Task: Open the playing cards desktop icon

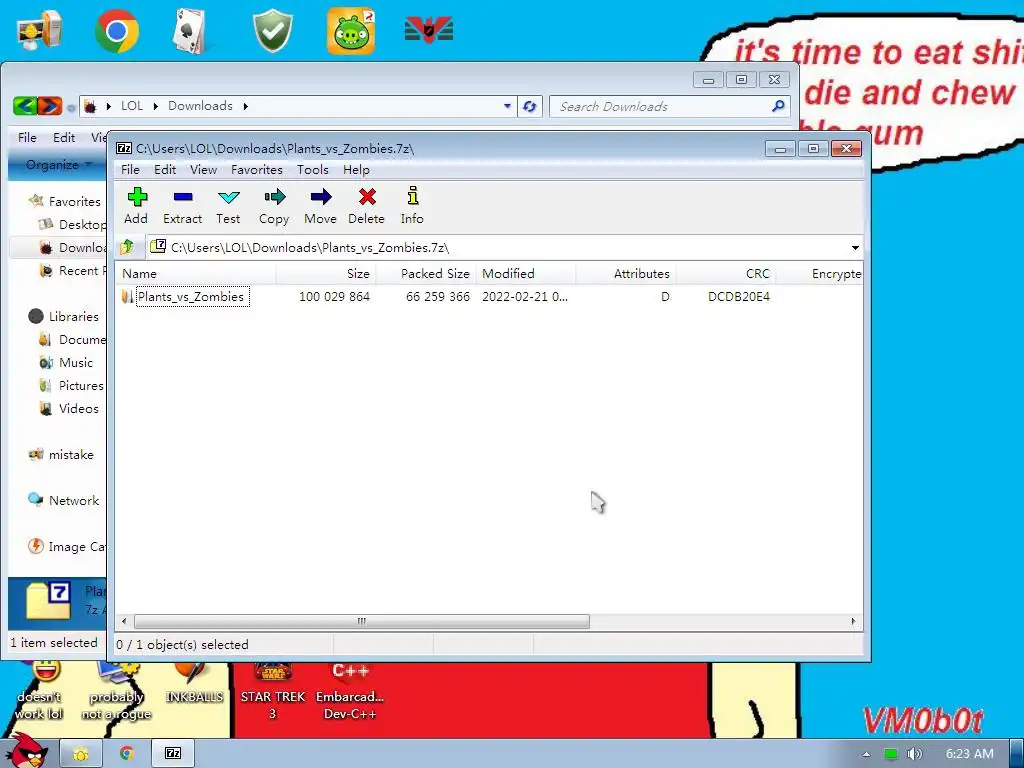Action: [191, 31]
